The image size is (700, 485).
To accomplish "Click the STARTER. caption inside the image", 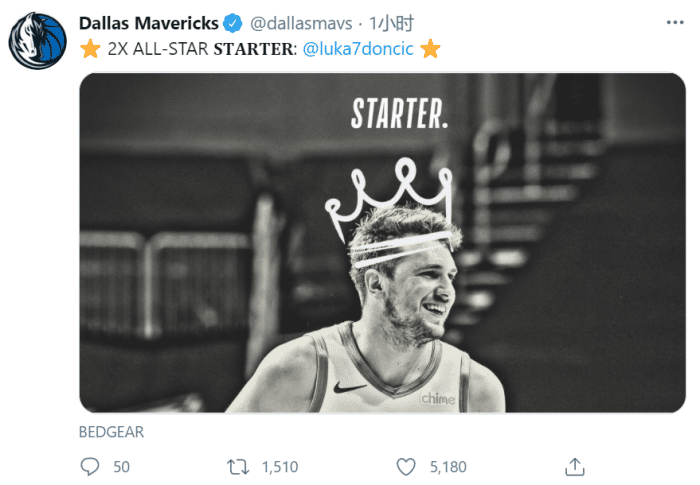I will (398, 115).
